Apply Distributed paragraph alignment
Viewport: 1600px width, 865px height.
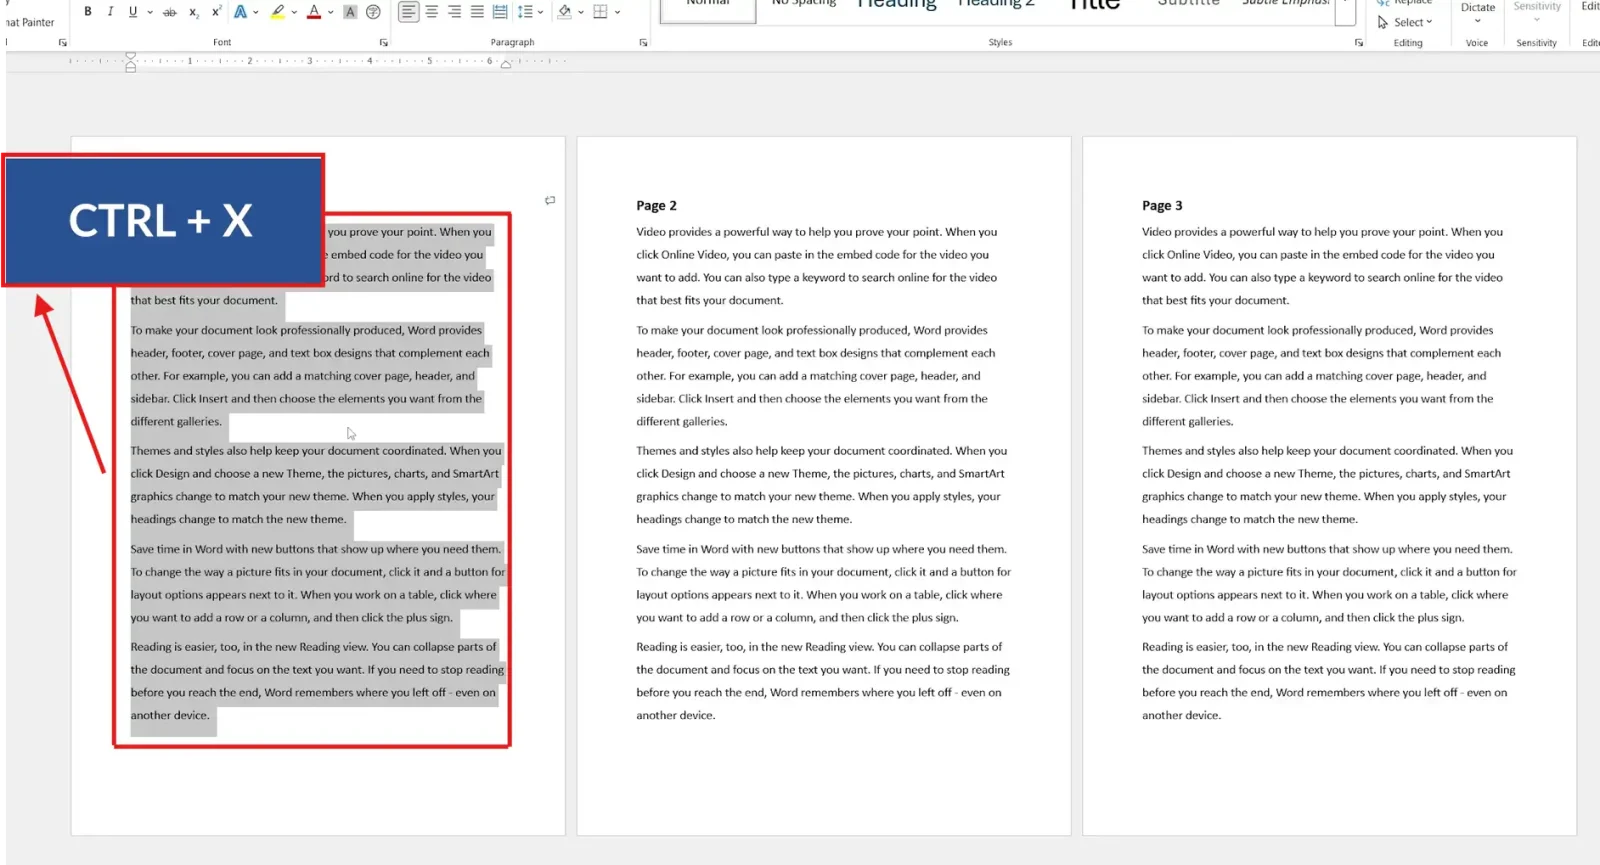point(500,12)
